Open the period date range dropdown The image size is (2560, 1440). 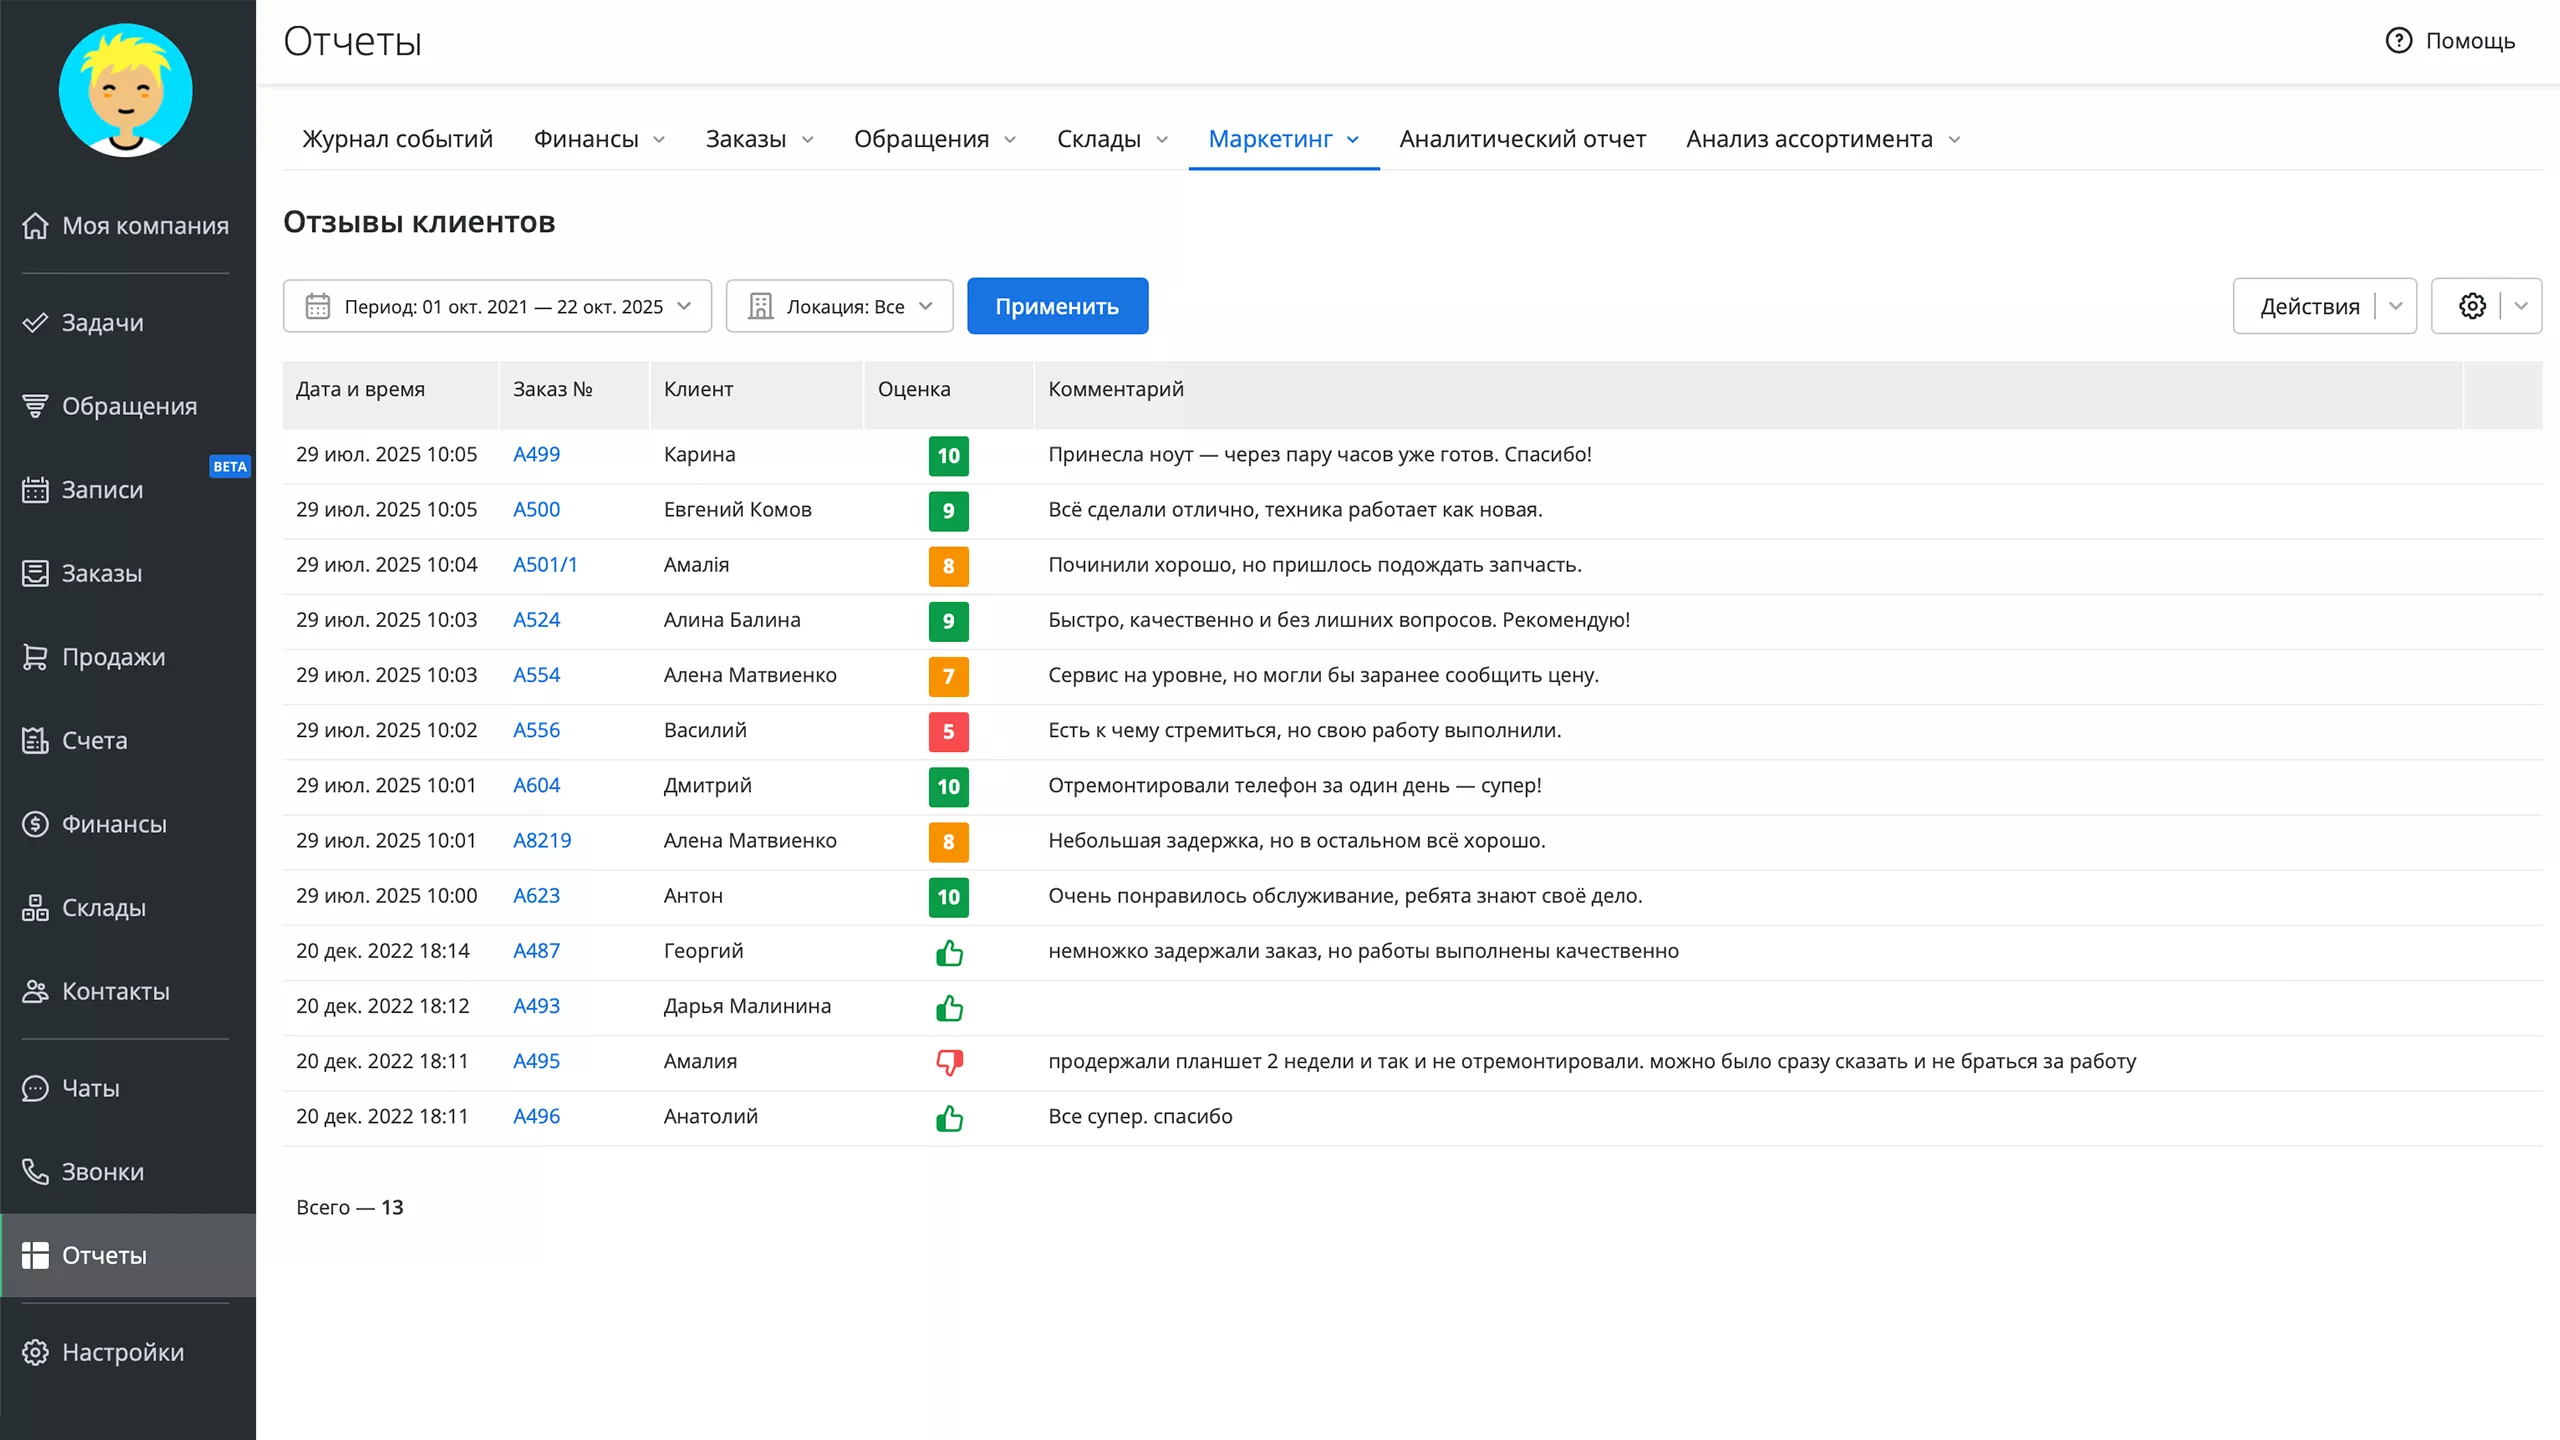click(497, 306)
